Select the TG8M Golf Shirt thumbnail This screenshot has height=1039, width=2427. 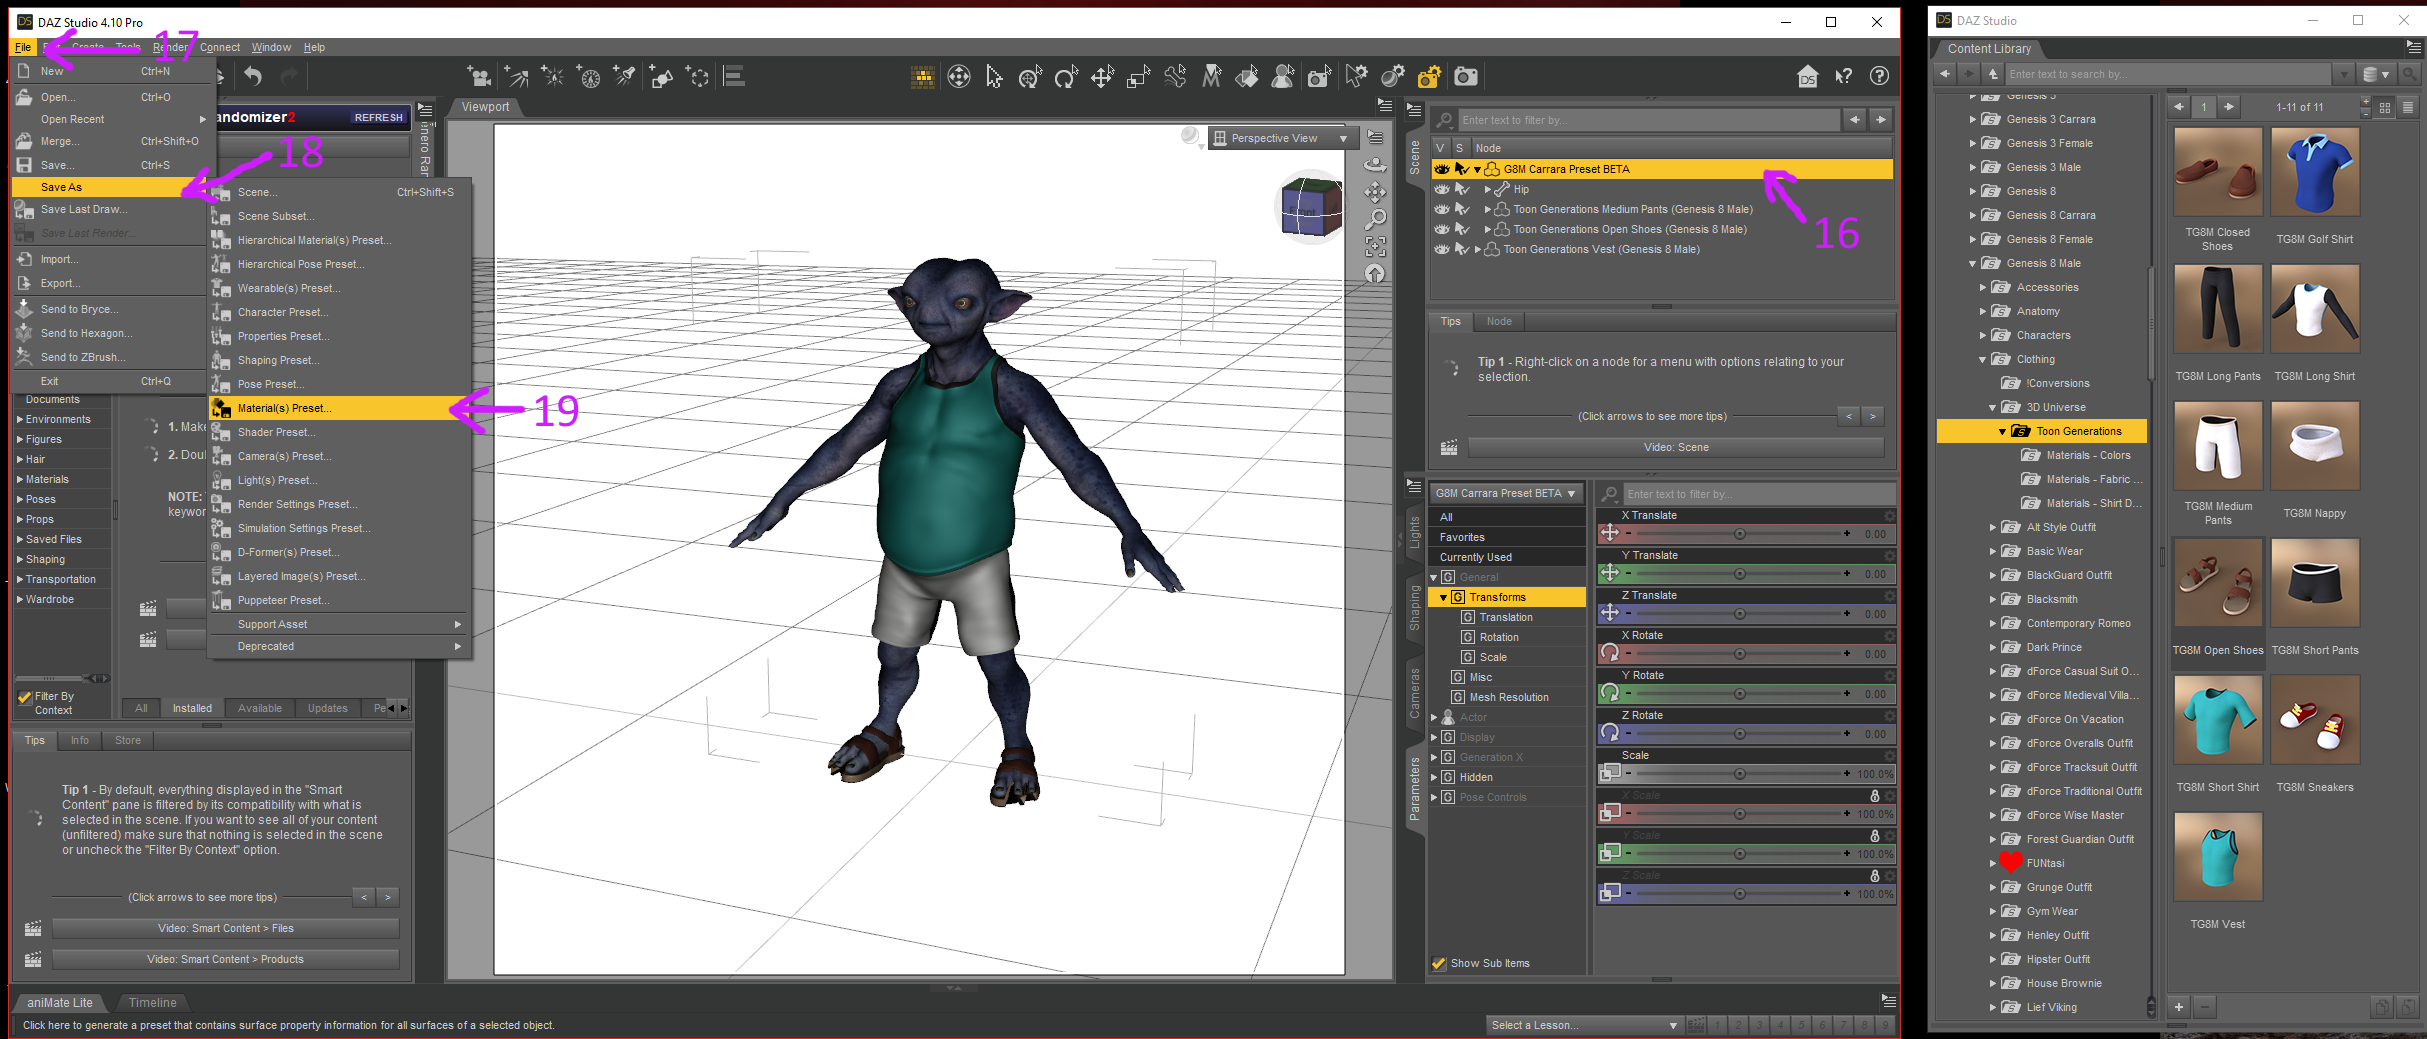2314,172
